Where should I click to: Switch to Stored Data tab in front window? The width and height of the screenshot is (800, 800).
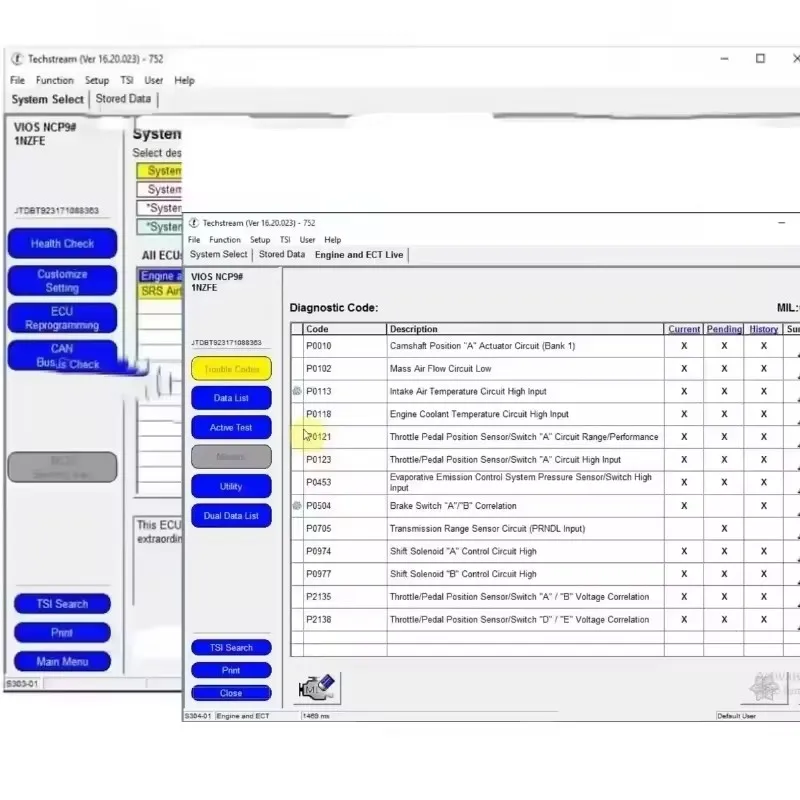click(x=282, y=254)
